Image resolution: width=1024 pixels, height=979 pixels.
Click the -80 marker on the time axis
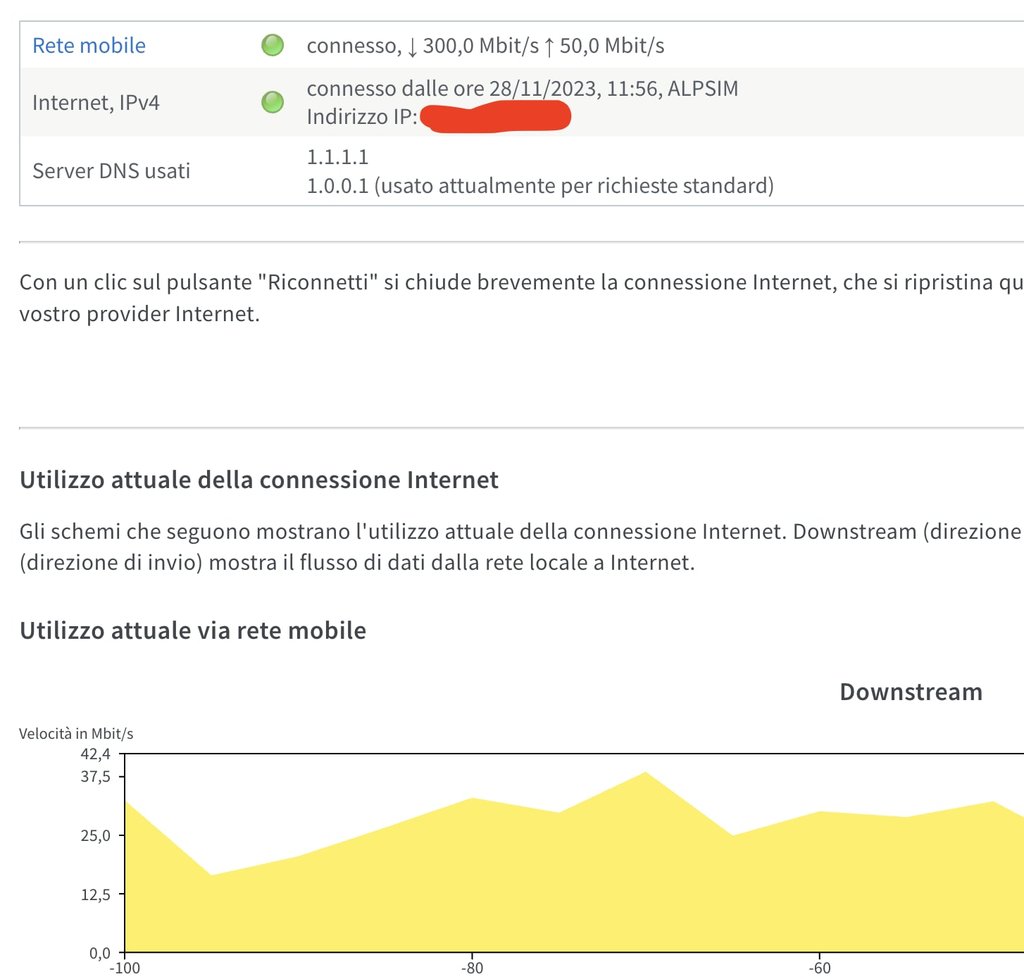point(471,967)
